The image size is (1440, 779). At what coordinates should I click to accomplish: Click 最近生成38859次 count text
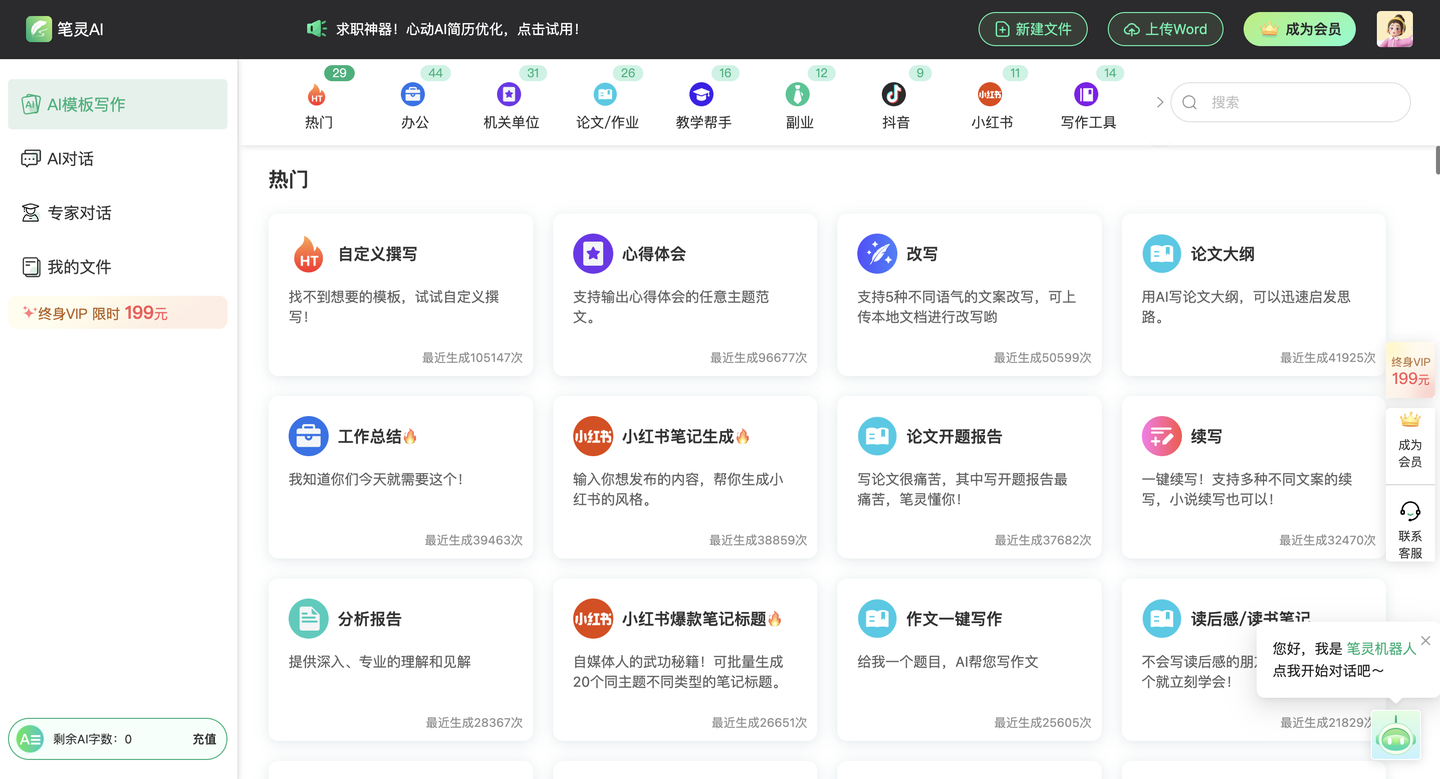(758, 540)
